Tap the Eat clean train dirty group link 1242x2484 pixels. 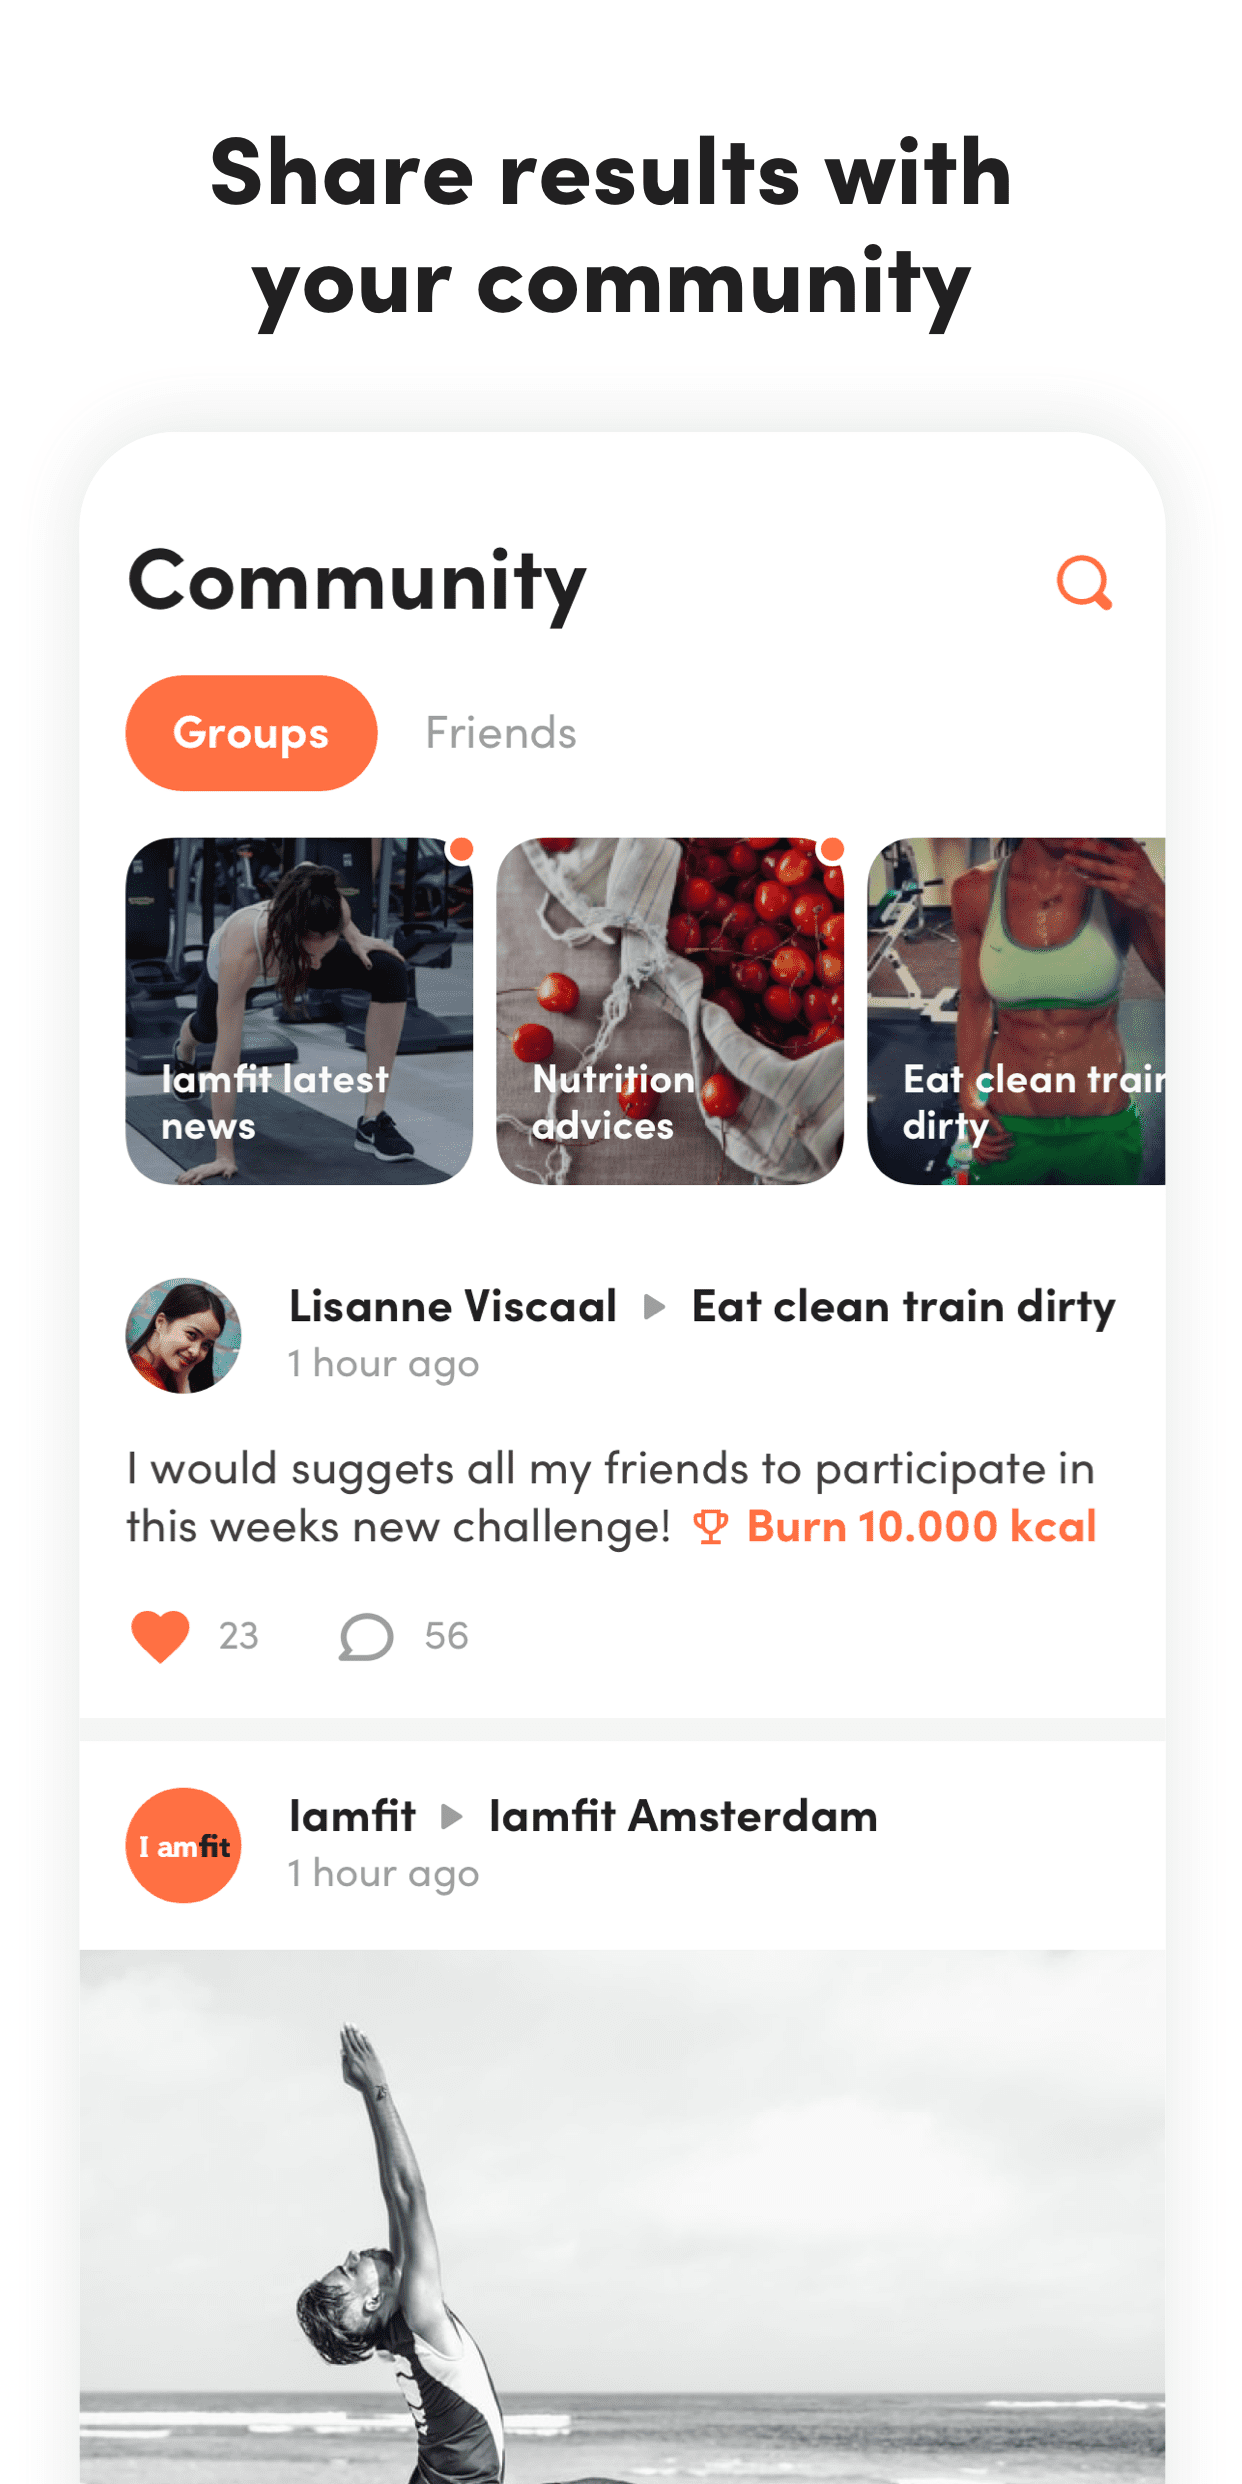click(x=903, y=1307)
